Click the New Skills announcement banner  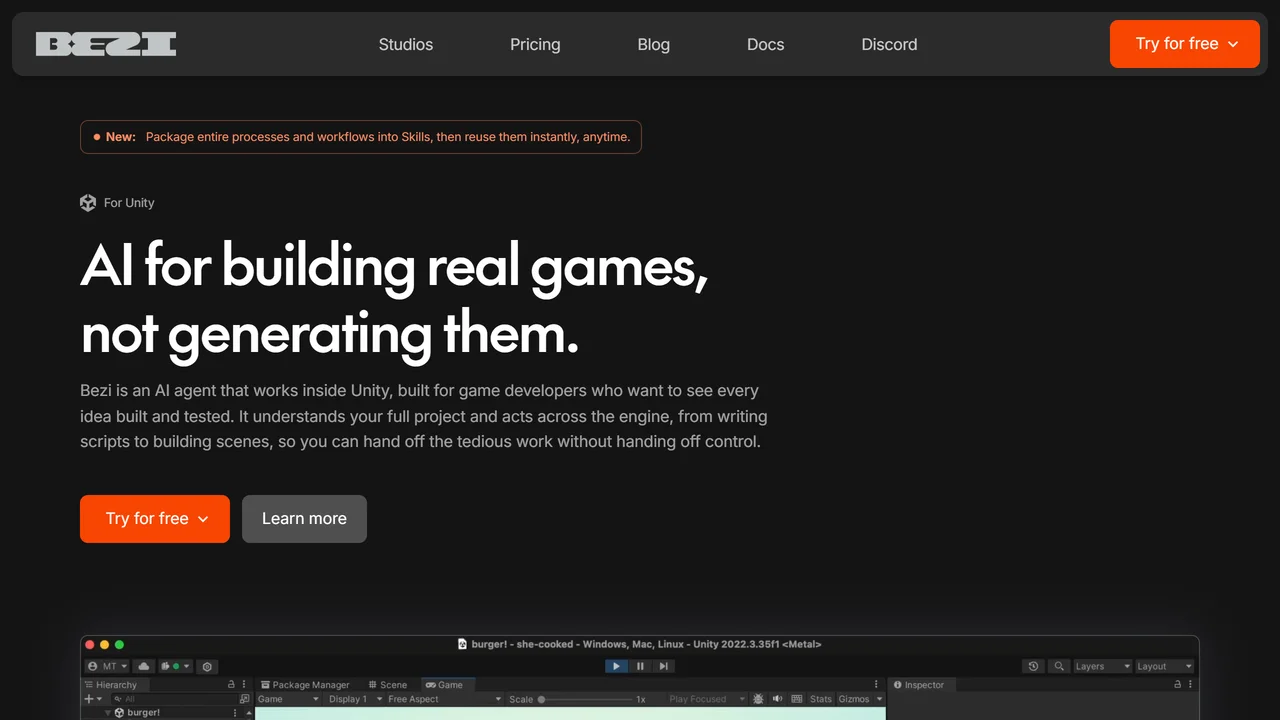click(361, 137)
